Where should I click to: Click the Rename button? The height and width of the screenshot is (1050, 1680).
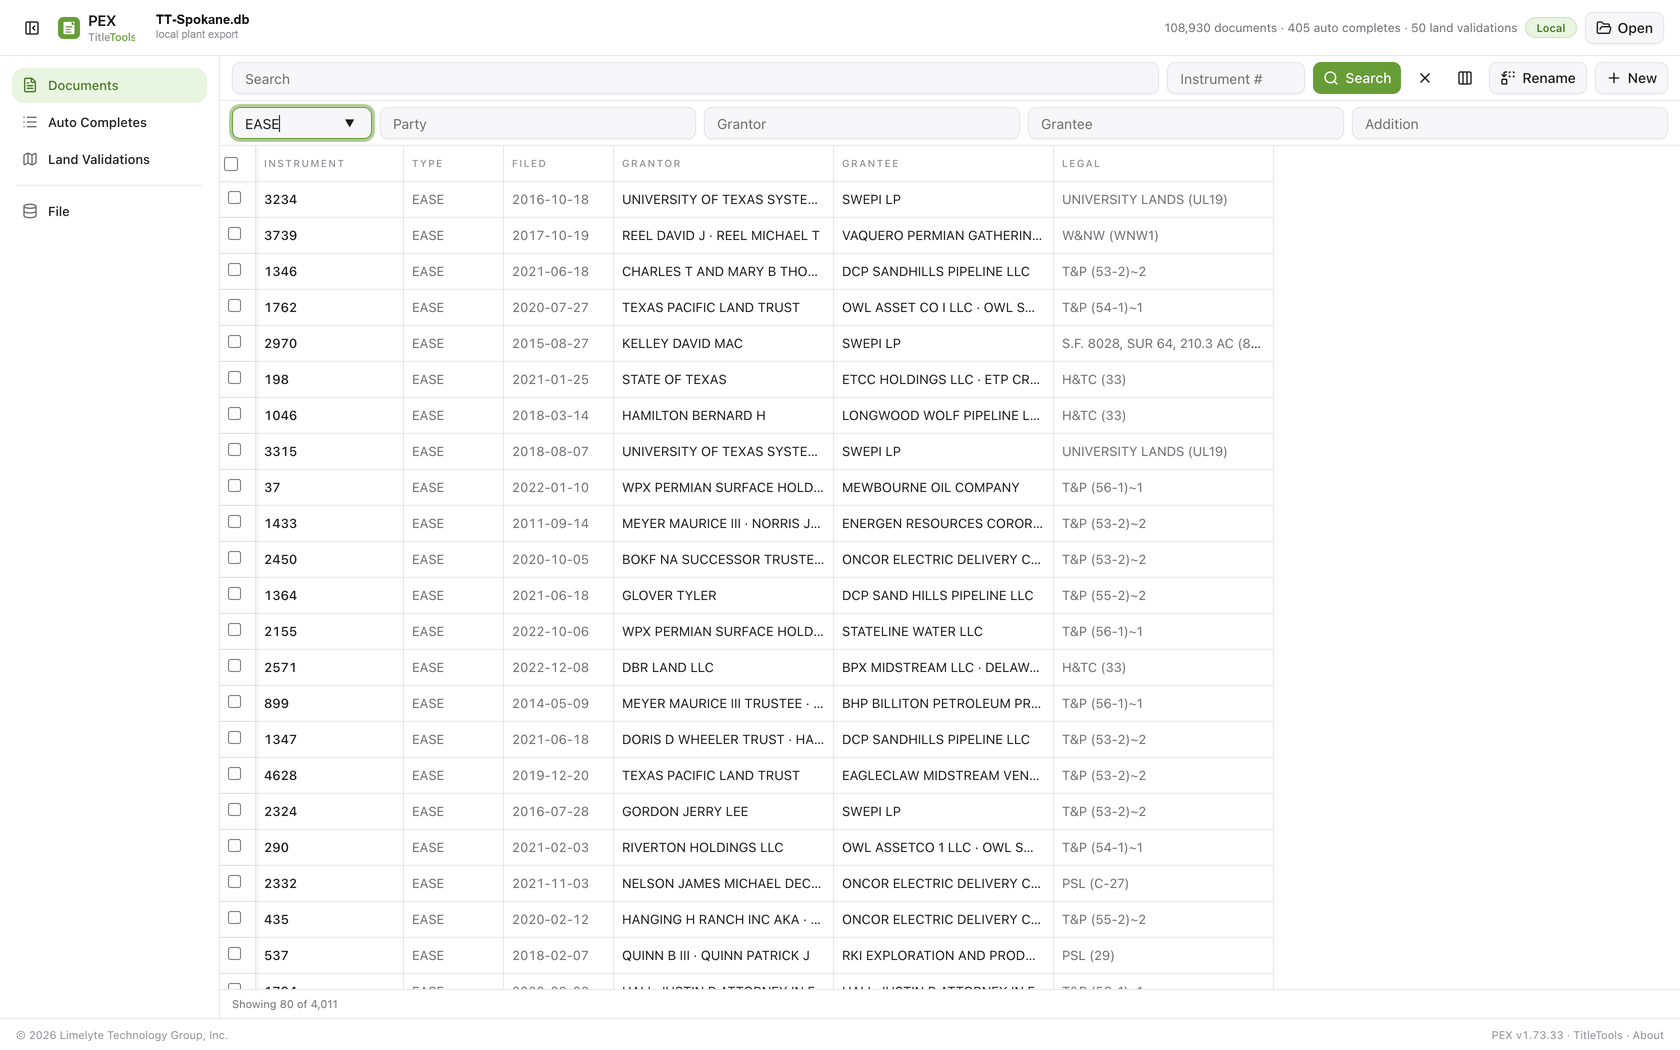[1538, 78]
